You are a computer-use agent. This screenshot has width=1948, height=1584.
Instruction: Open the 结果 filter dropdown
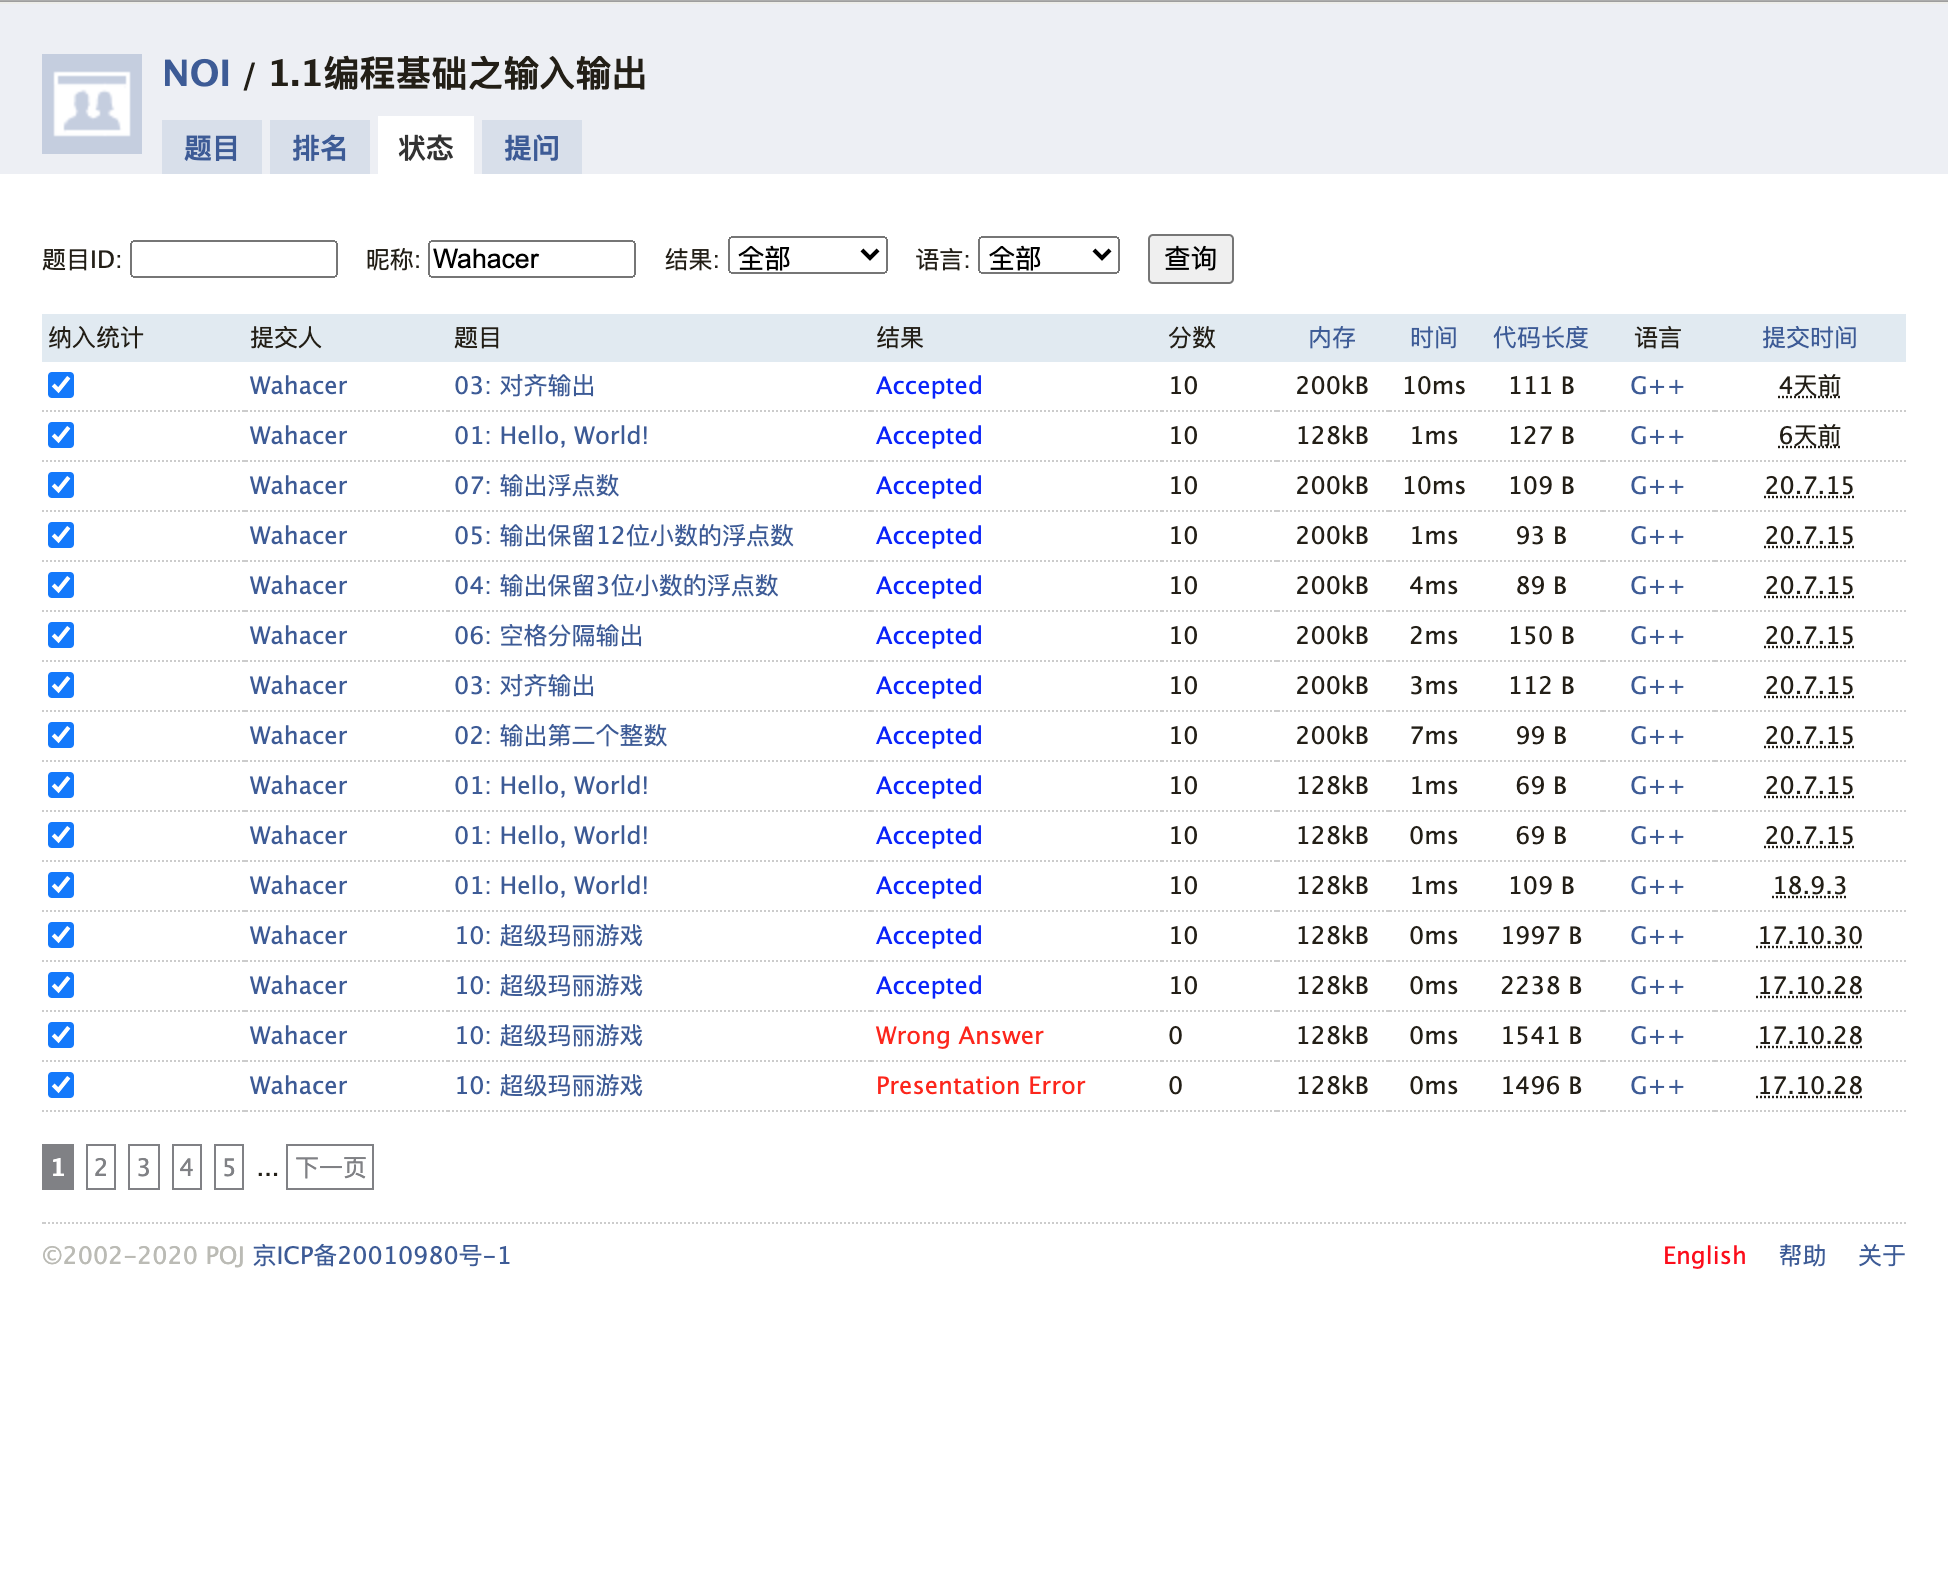pos(807,257)
